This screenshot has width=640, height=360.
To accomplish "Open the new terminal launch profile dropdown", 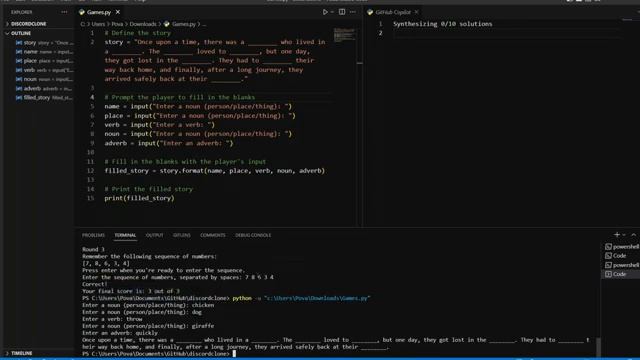I will click(624, 235).
